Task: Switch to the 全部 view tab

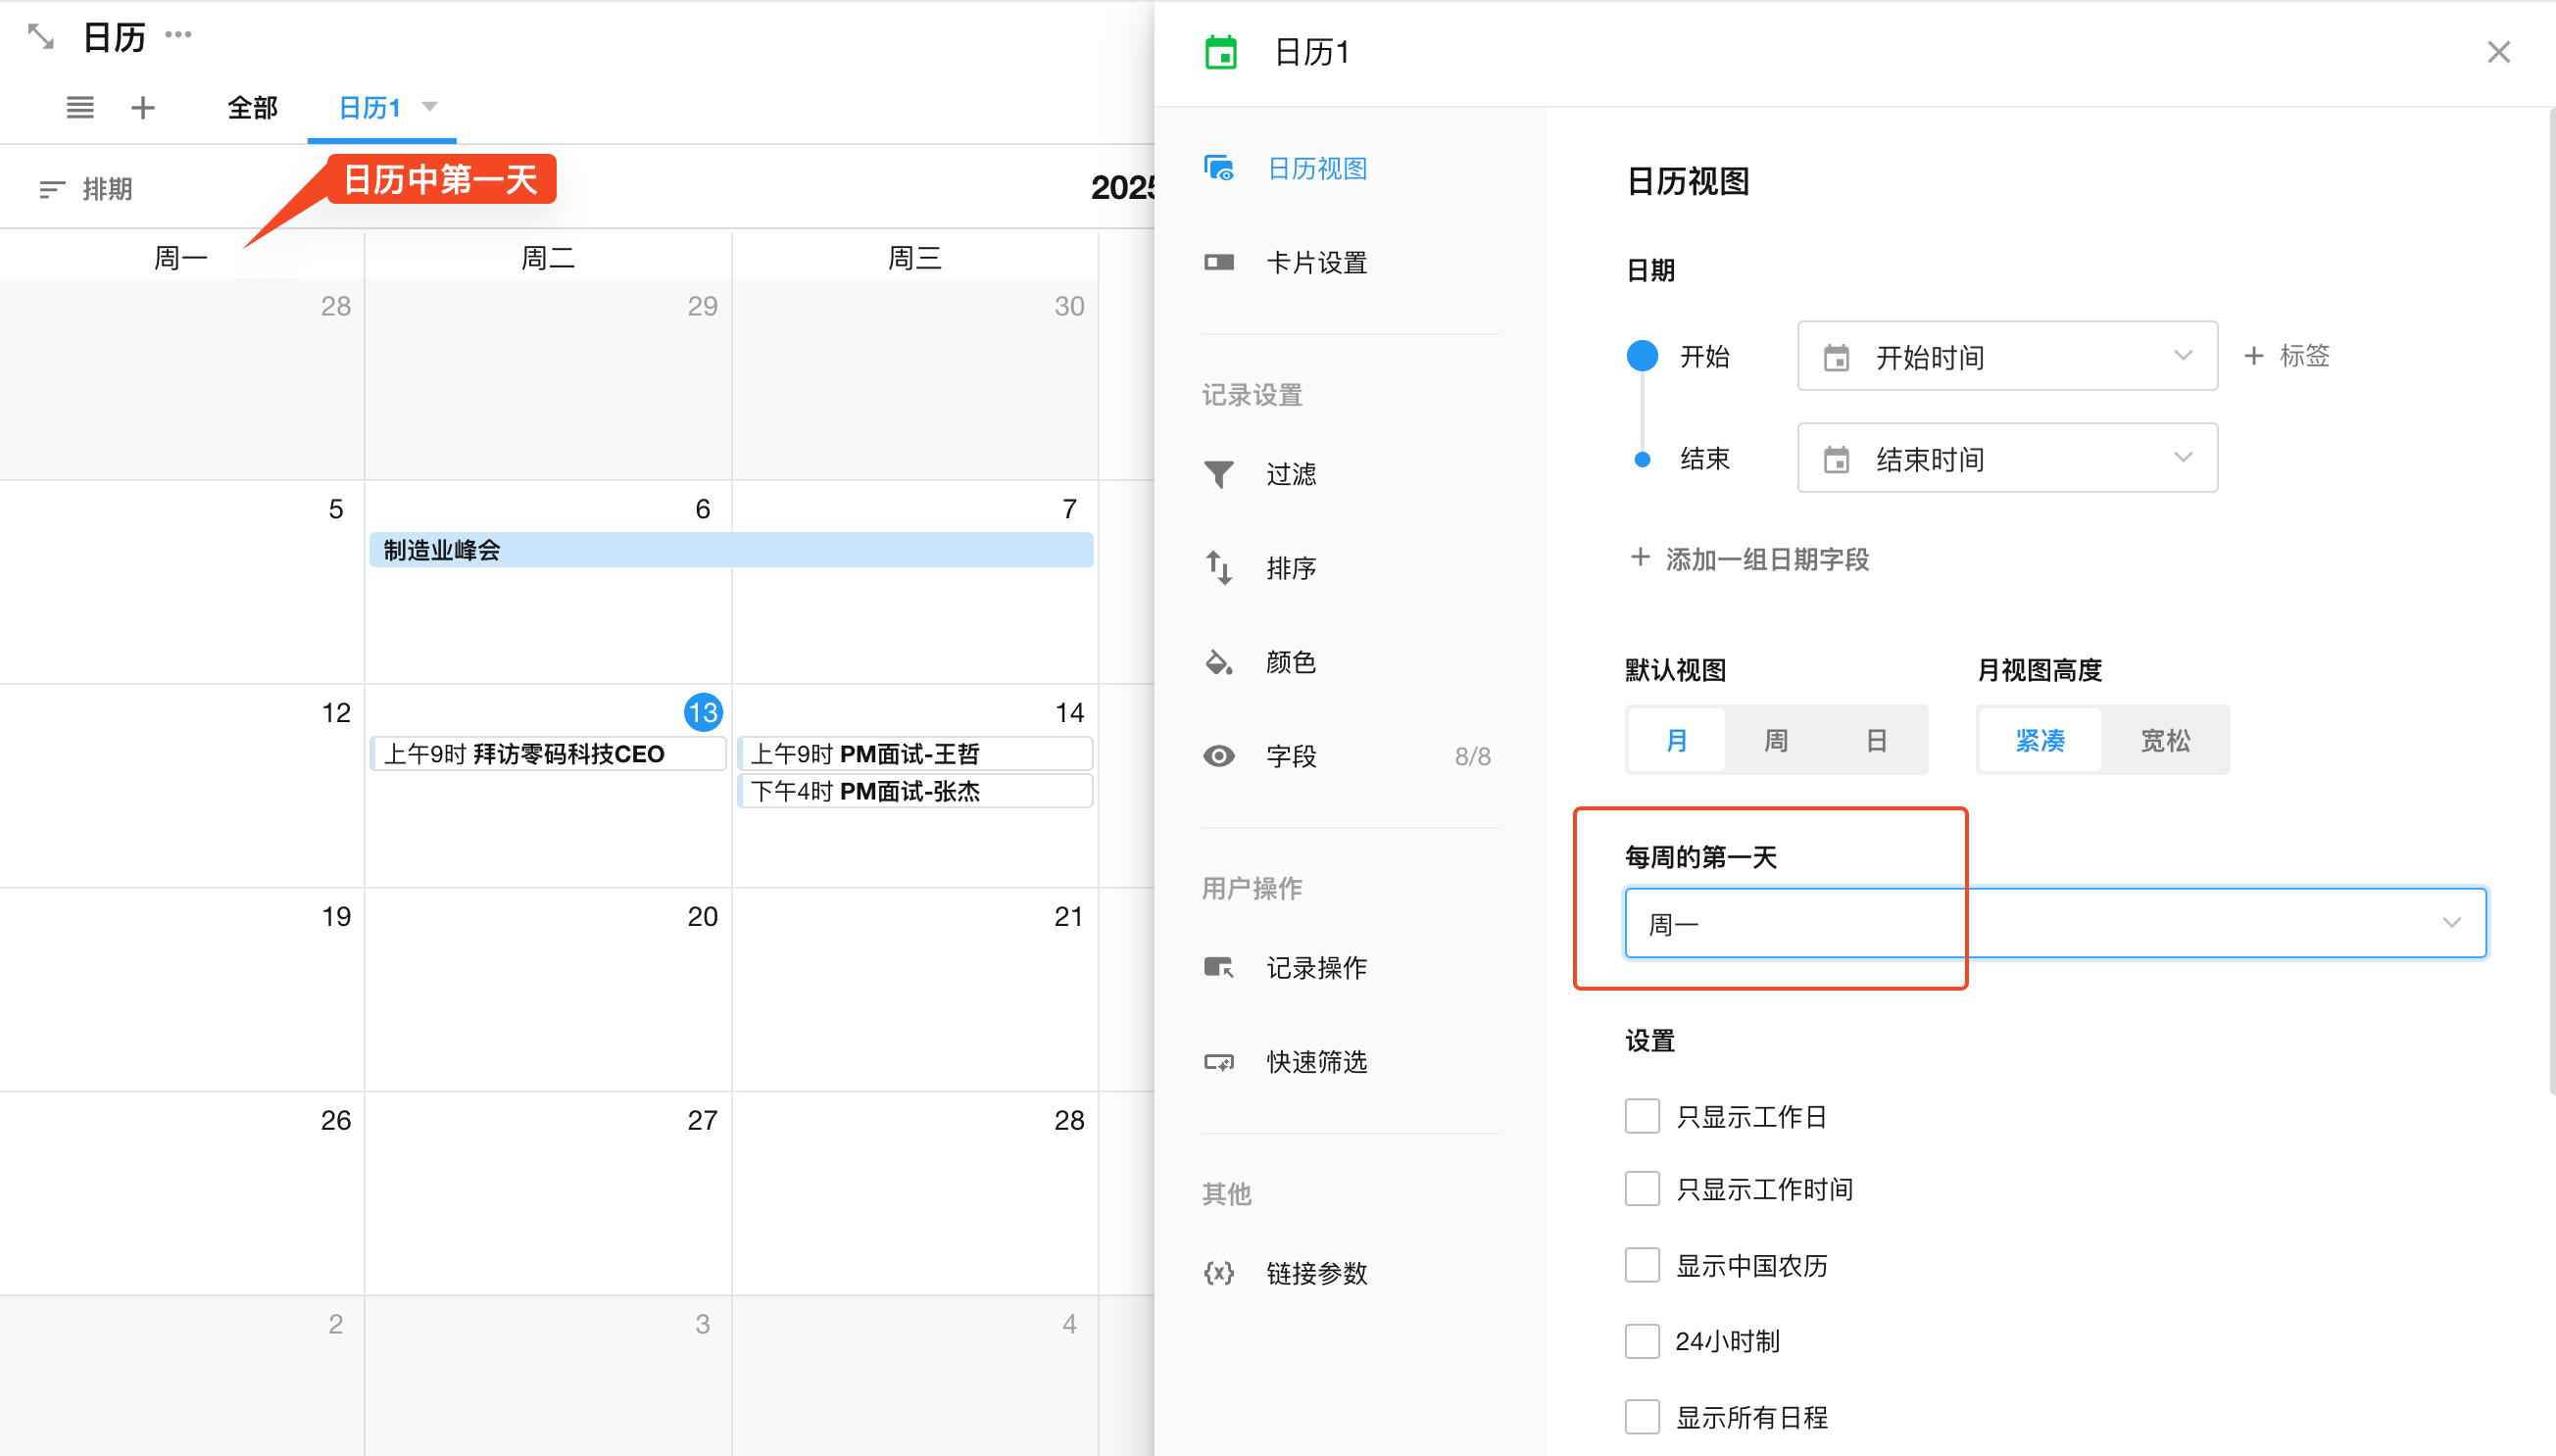Action: tap(252, 107)
